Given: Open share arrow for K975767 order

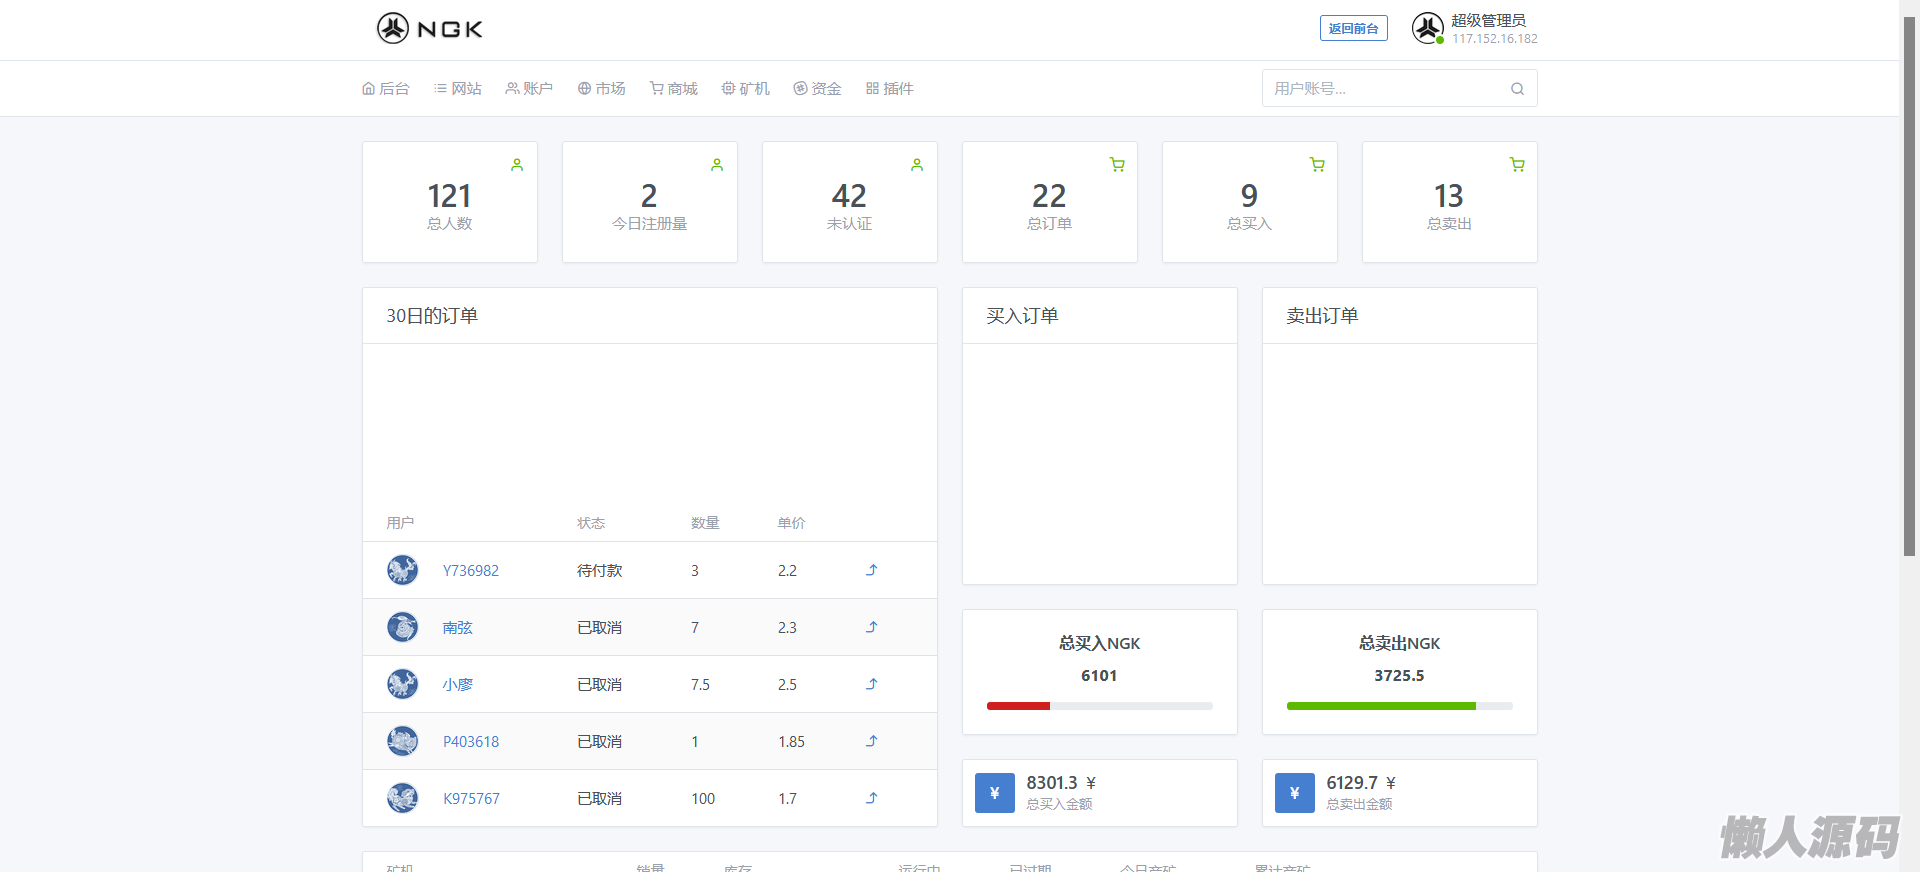Looking at the screenshot, I should tap(871, 798).
